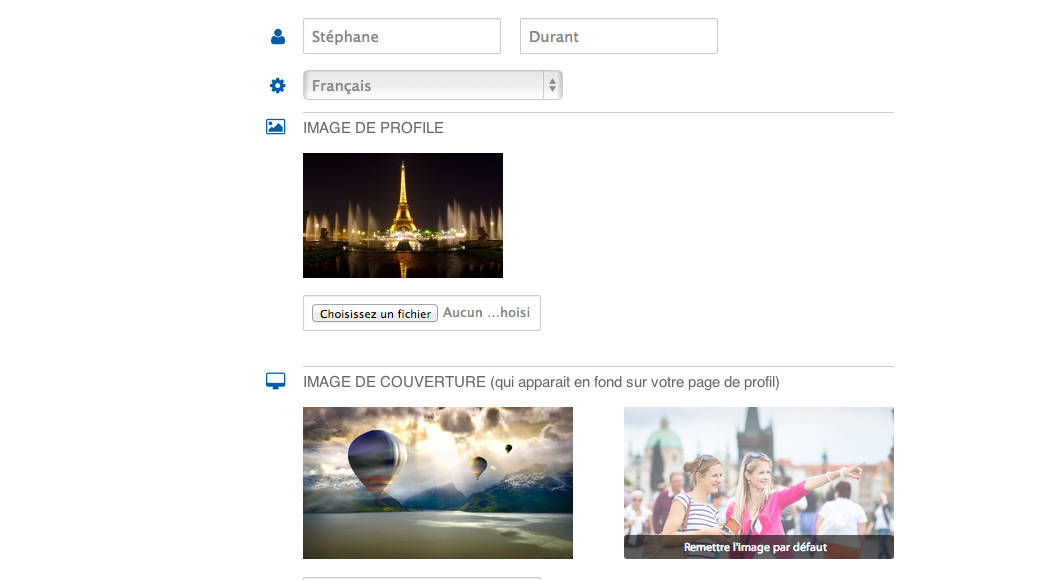Open the Français language dropdown
This screenshot has width=1050, height=580.
433,85
